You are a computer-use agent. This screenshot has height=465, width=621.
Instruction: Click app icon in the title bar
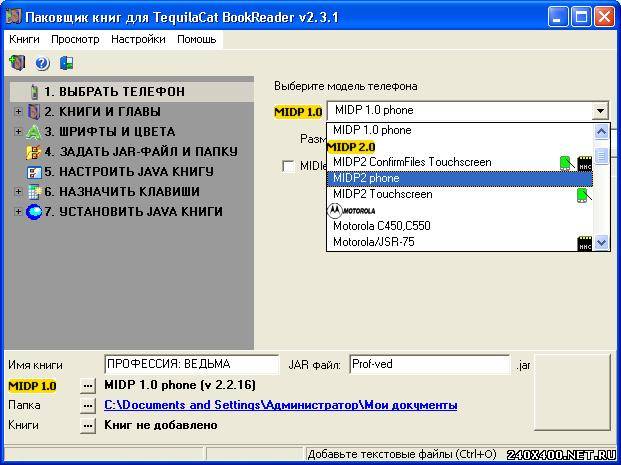coord(13,17)
